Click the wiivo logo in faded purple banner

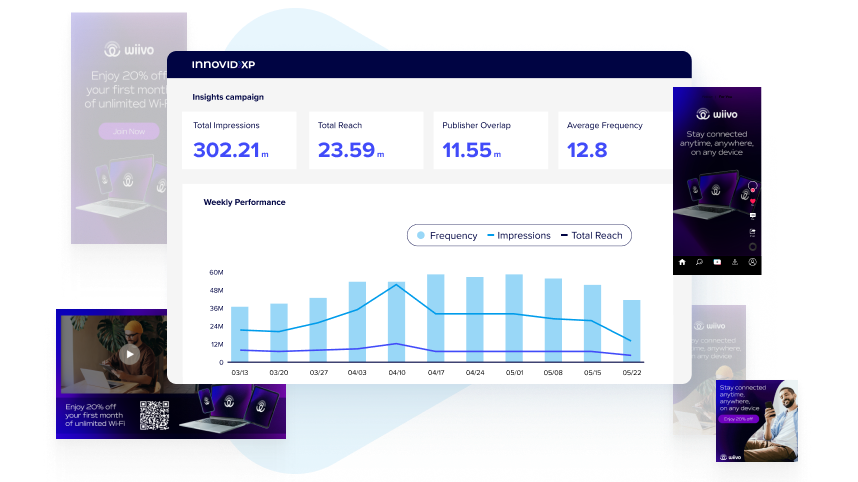click(x=129, y=50)
